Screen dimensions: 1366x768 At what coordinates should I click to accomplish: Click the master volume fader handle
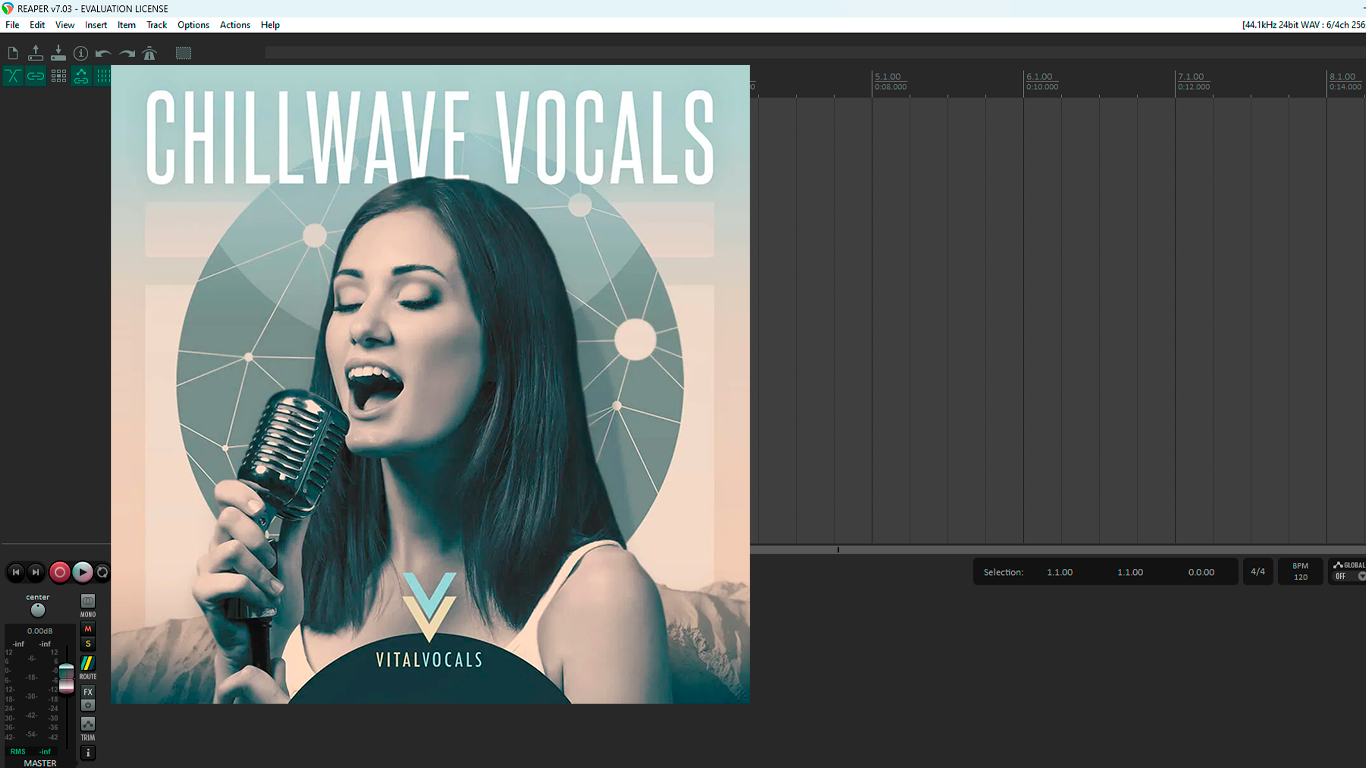click(x=66, y=677)
